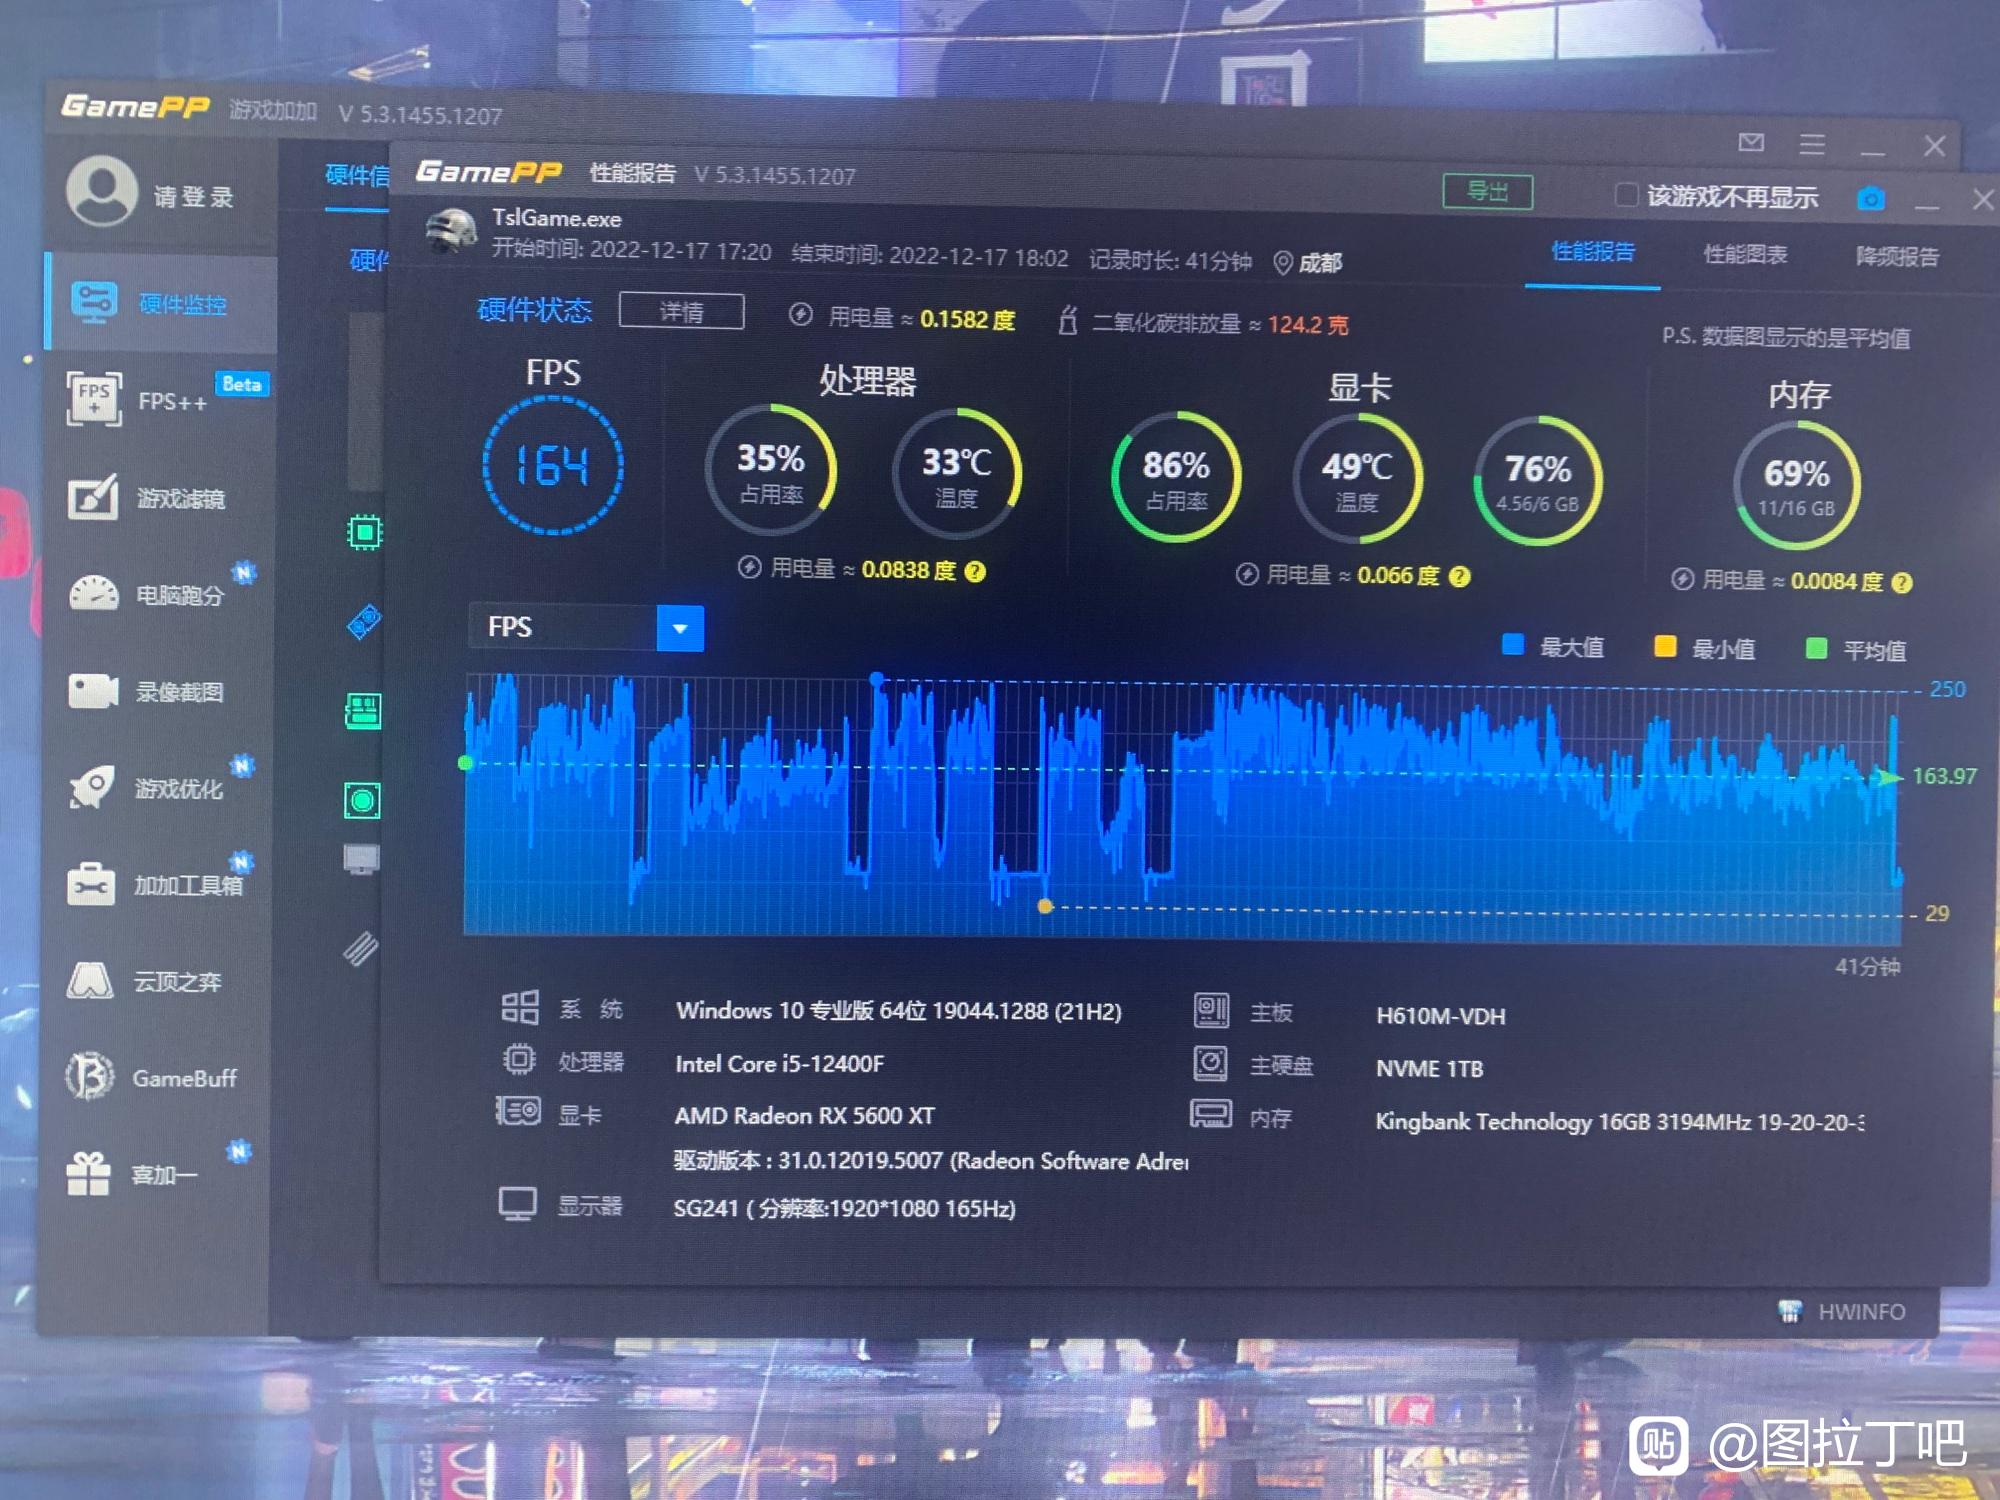
Task: Click the 导出 export button
Action: pyautogui.click(x=1488, y=191)
